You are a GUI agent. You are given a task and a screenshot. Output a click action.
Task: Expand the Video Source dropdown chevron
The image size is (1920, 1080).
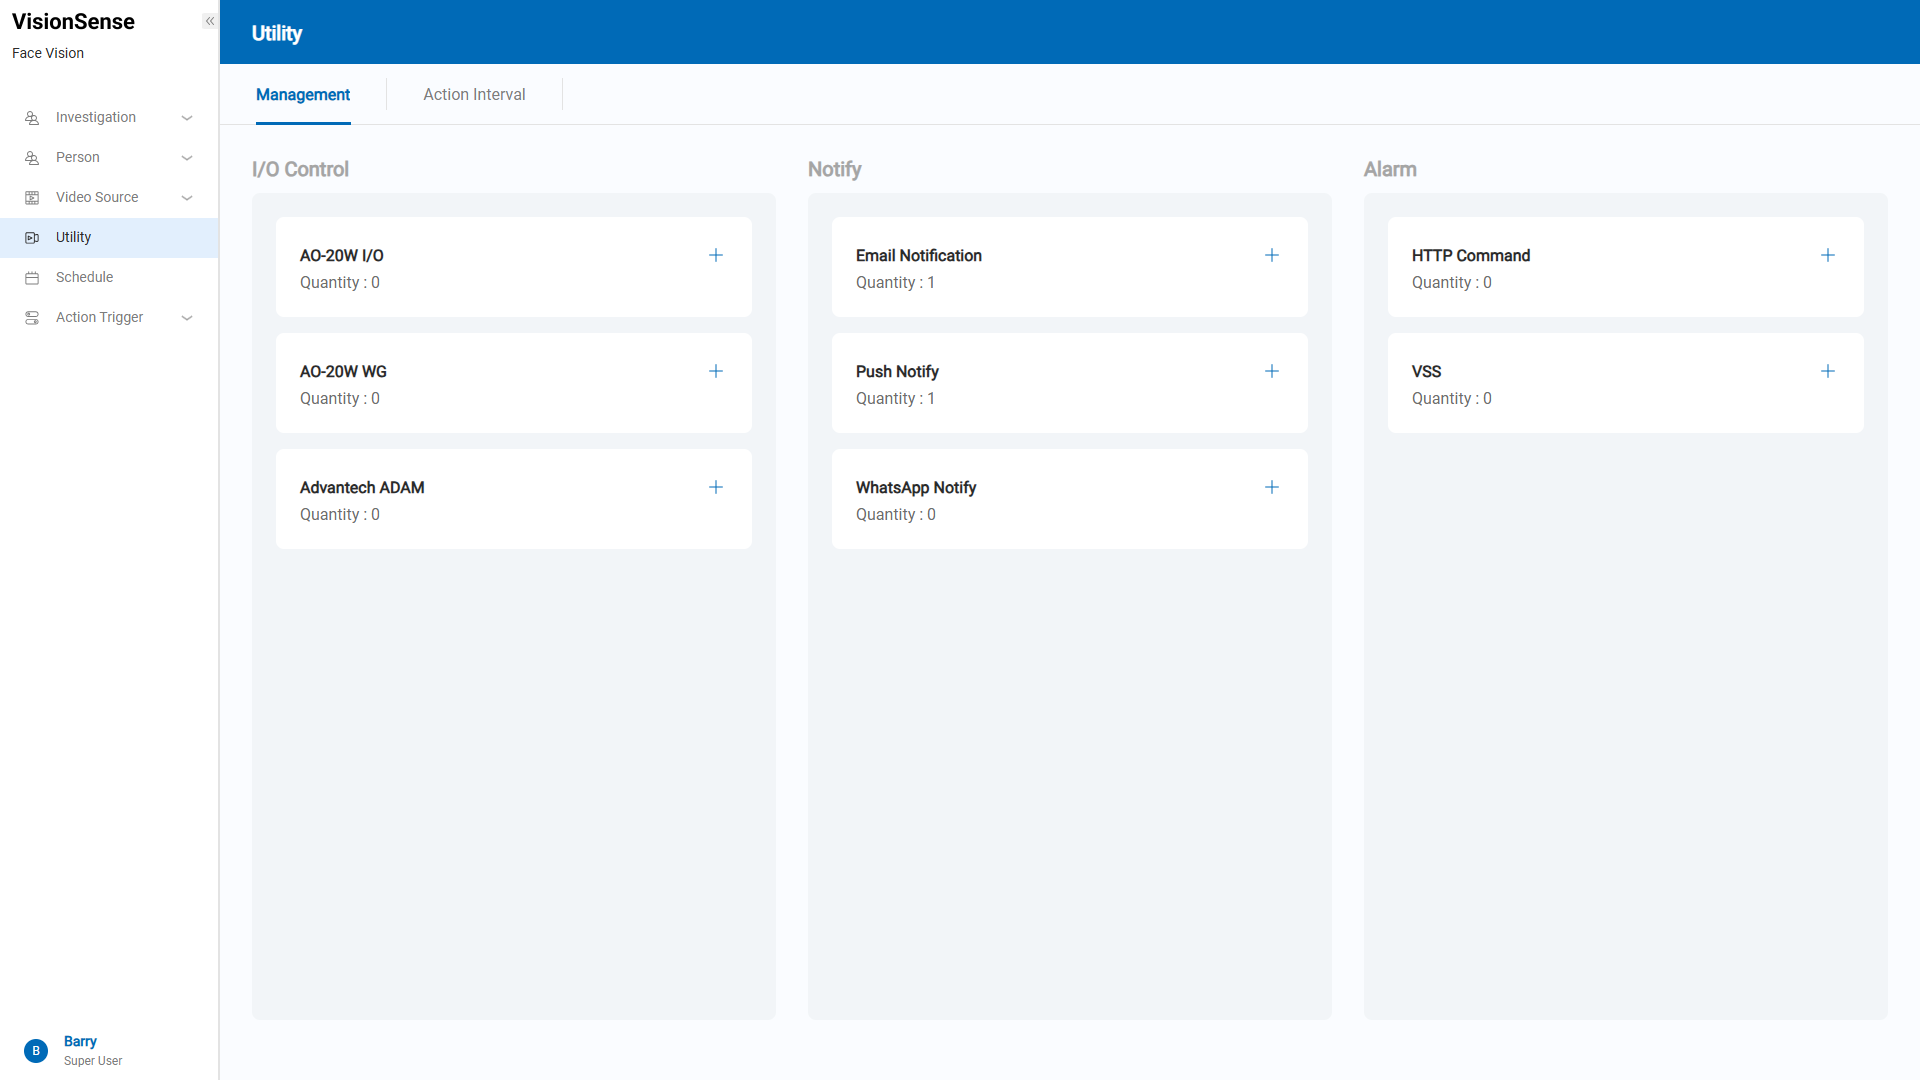click(x=187, y=198)
